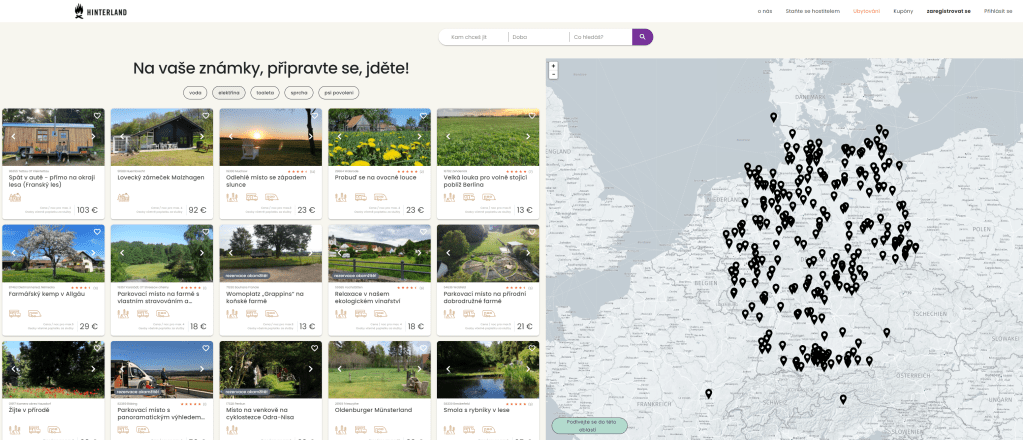Click the 'Kam chceš jít' destination field
Viewport: 1023px width, 440px height.
coord(475,37)
